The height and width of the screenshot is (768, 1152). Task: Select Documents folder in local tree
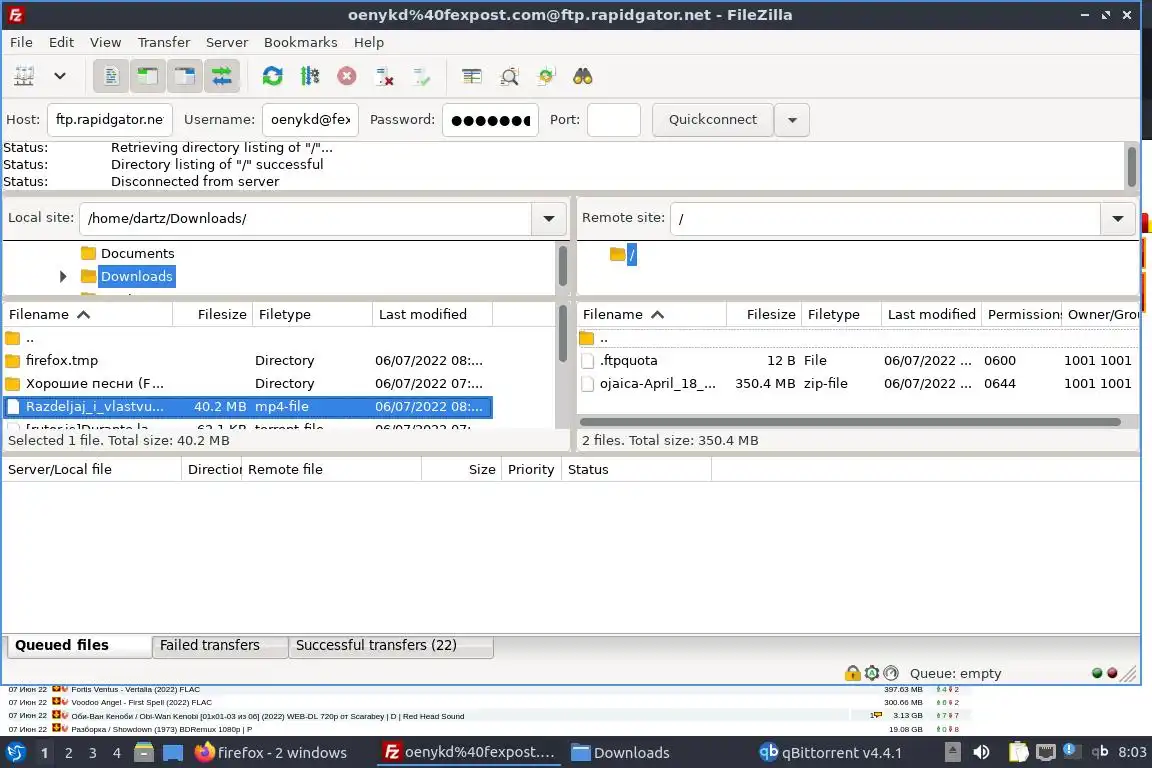pyautogui.click(x=137, y=254)
